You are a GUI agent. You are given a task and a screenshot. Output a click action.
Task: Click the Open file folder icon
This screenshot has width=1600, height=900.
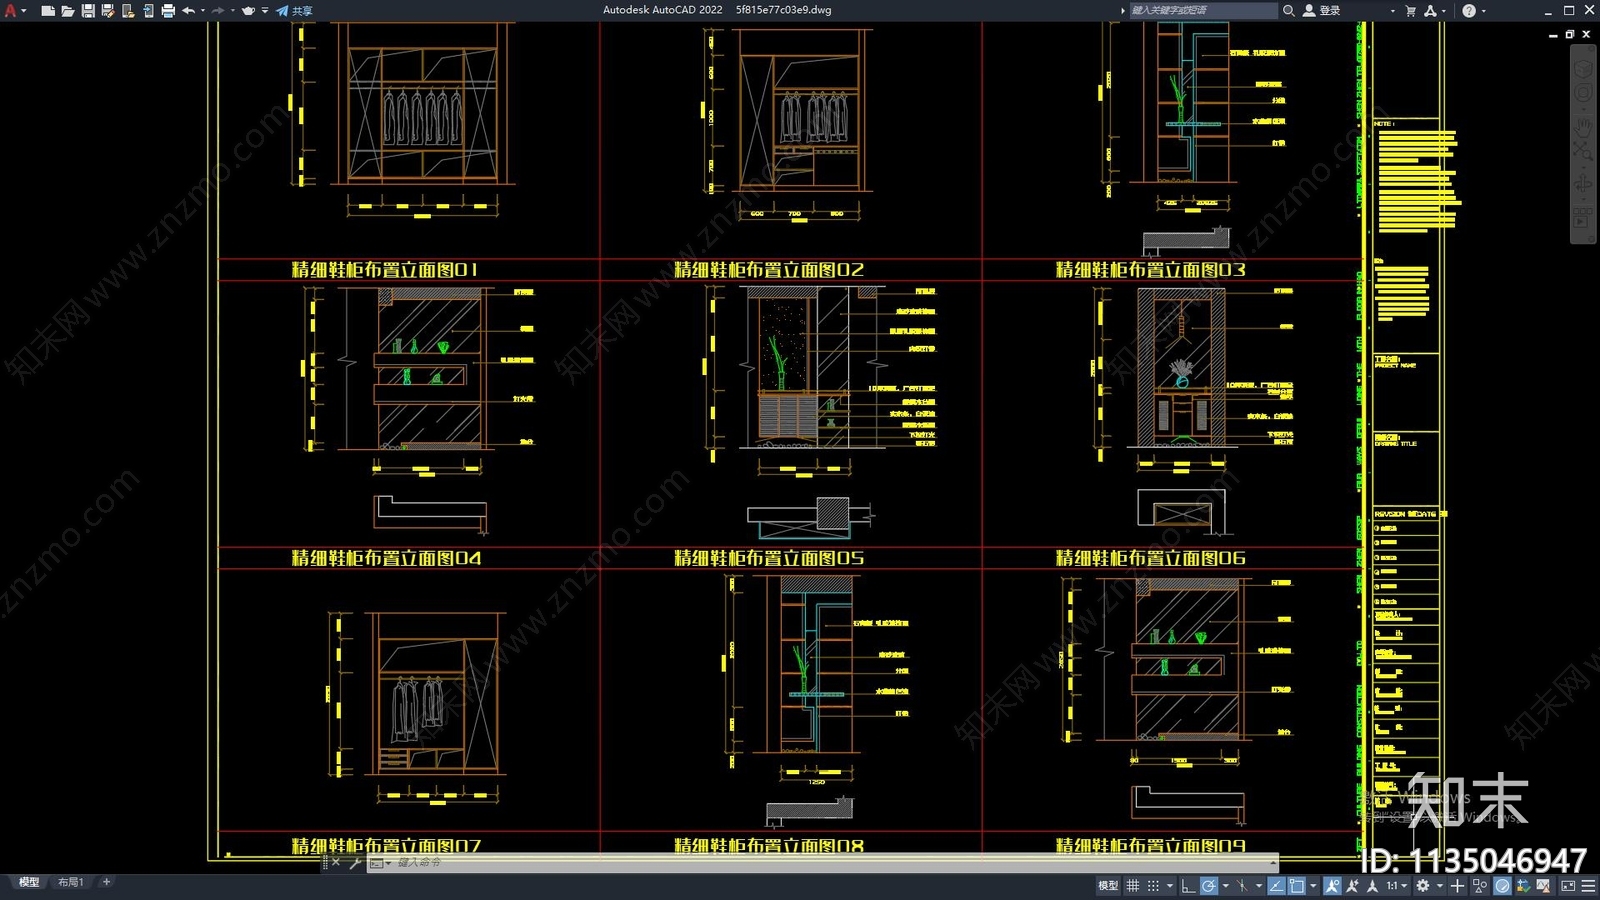[67, 10]
